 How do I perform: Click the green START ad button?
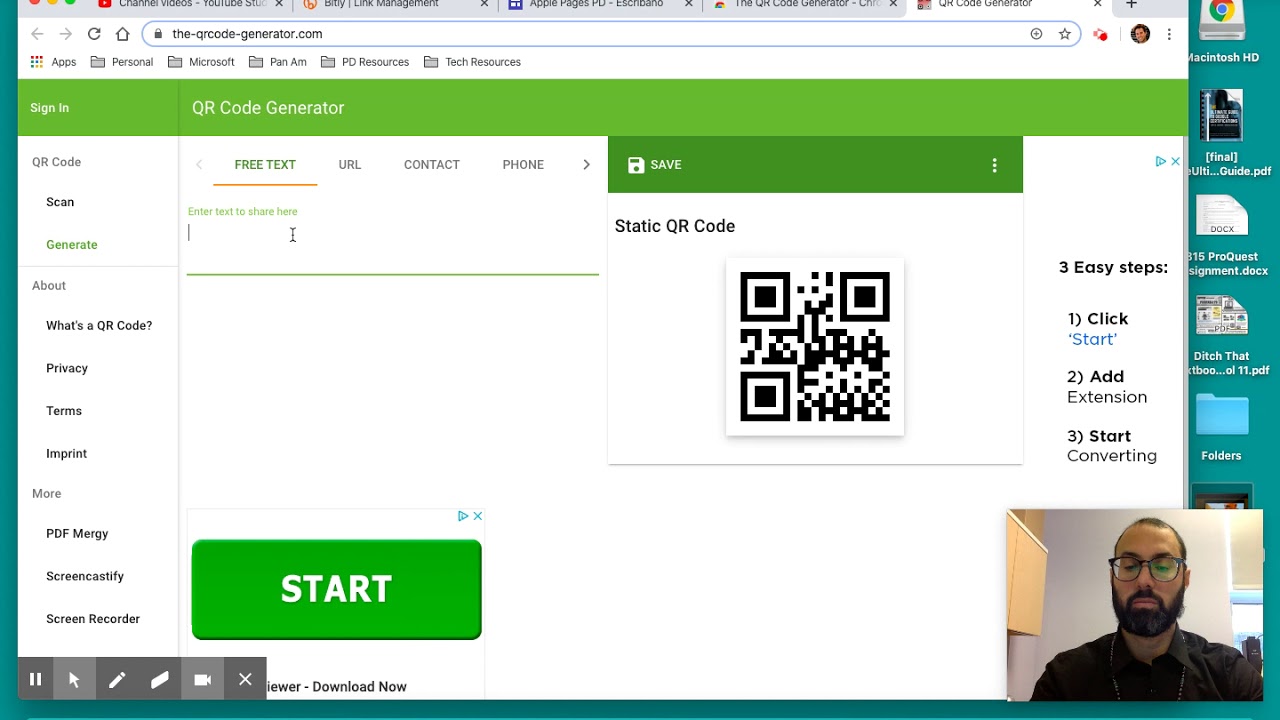(336, 589)
